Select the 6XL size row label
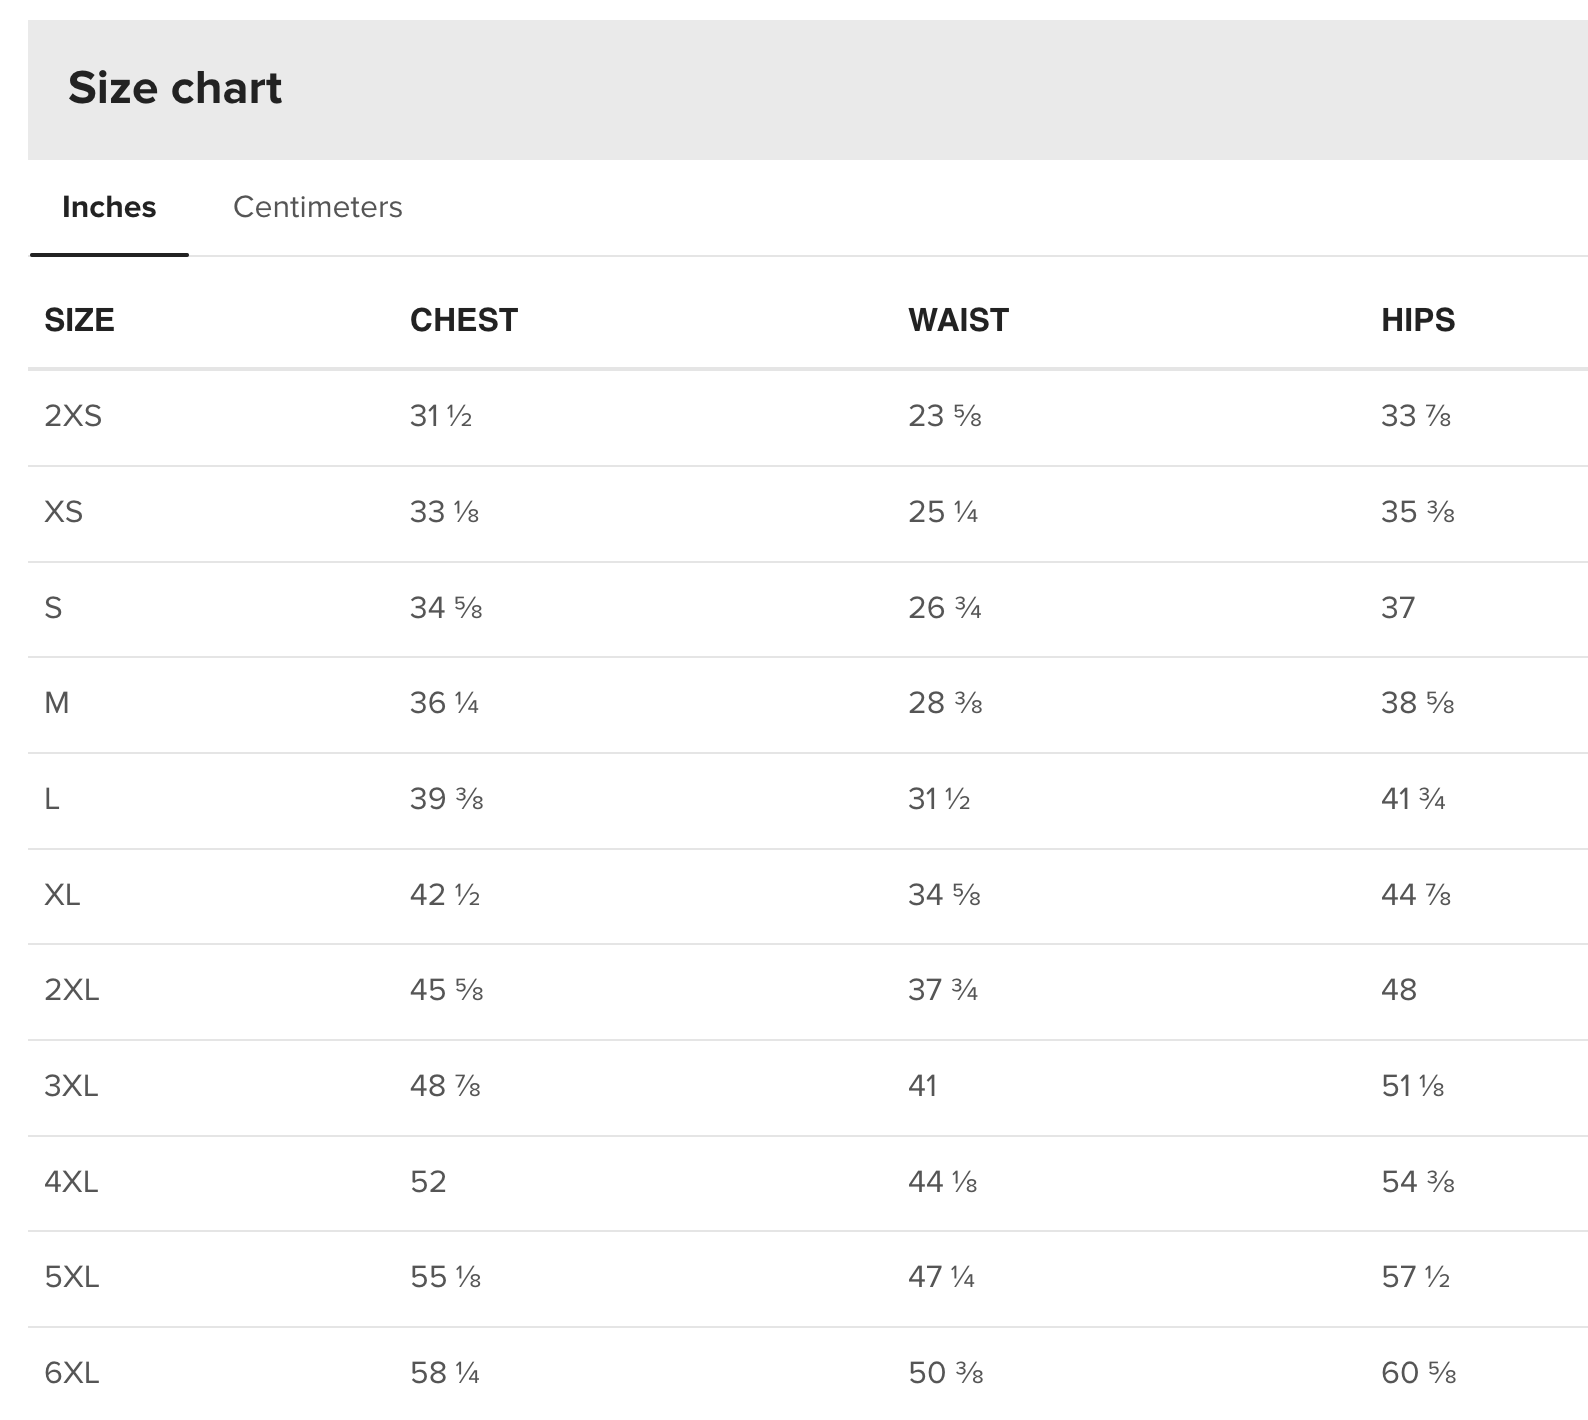 [72, 1373]
